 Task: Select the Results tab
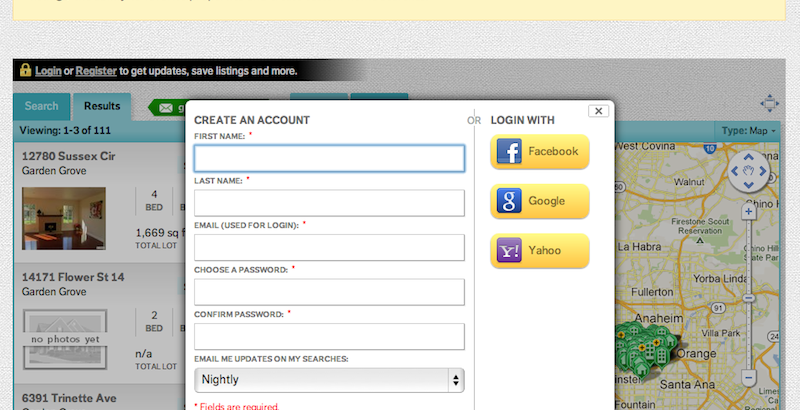tap(102, 106)
